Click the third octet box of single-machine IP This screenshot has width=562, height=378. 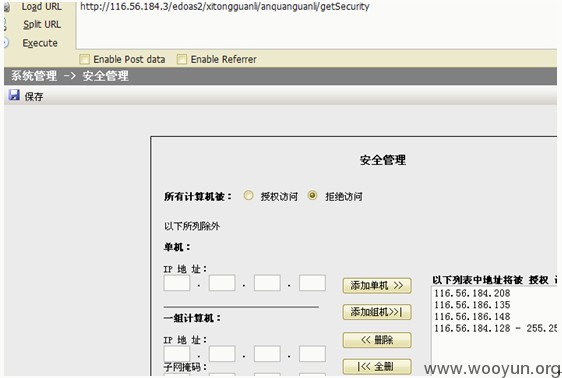[267, 283]
